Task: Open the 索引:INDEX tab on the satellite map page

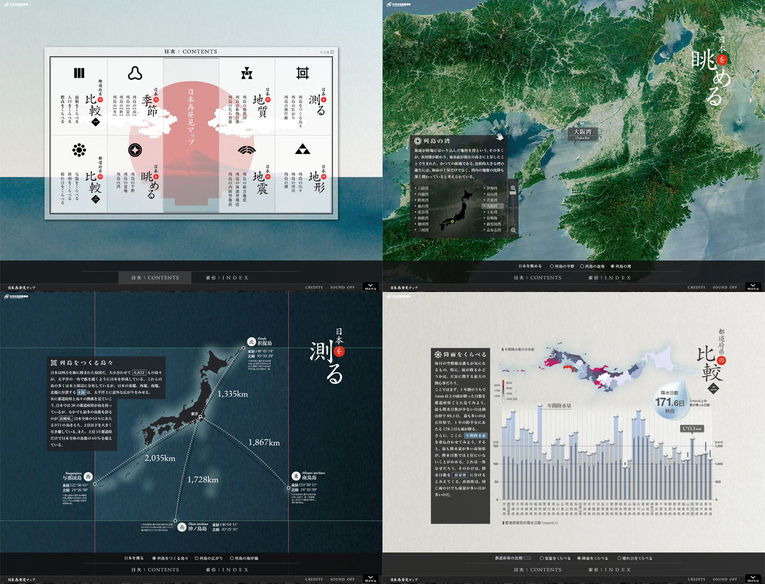Action: click(x=611, y=276)
